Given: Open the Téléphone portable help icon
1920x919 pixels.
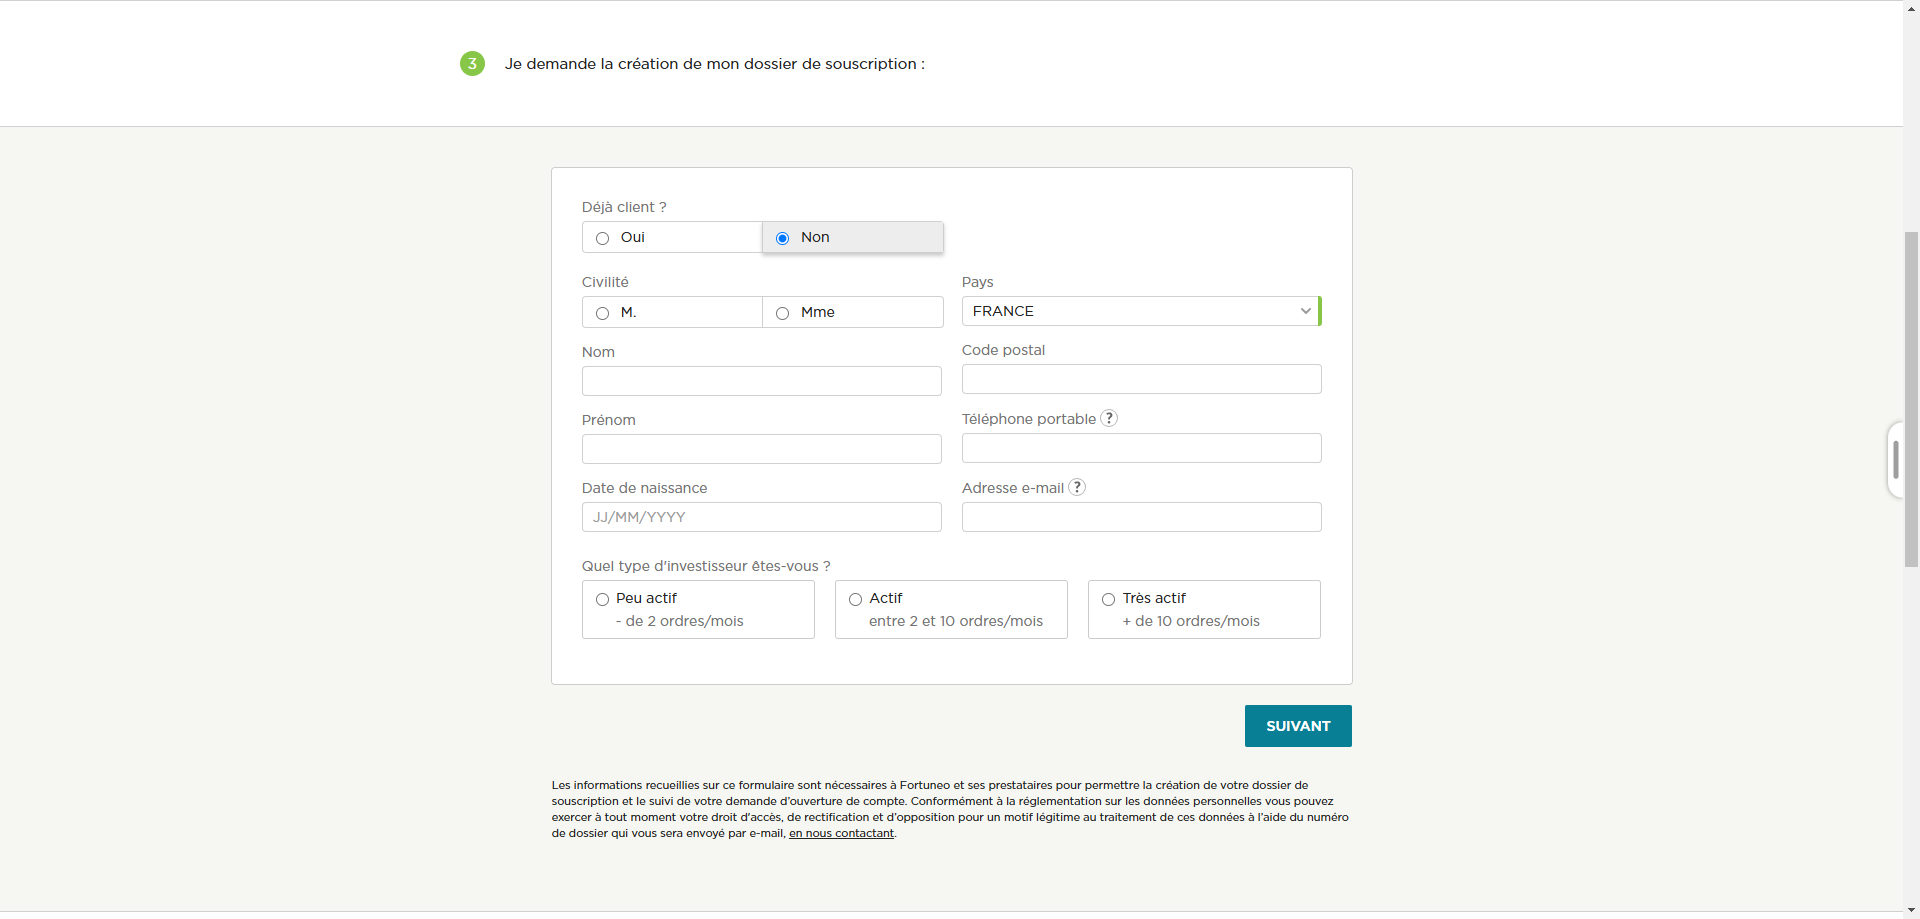Looking at the screenshot, I should coord(1109,418).
